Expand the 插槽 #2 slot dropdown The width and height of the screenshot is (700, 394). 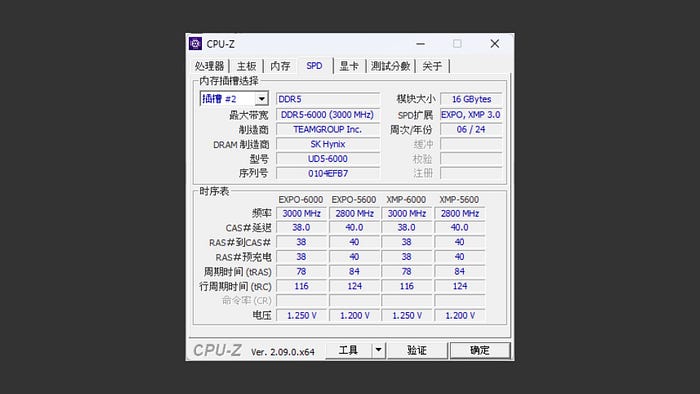pos(262,99)
